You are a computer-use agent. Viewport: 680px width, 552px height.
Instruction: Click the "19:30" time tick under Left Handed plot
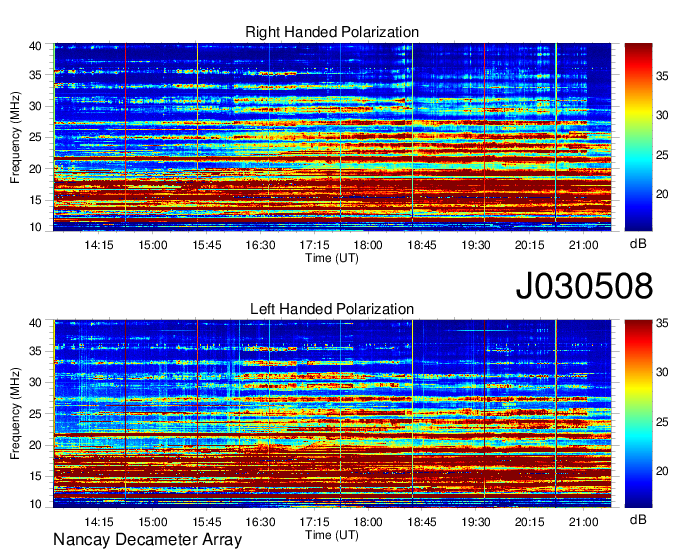(476, 522)
